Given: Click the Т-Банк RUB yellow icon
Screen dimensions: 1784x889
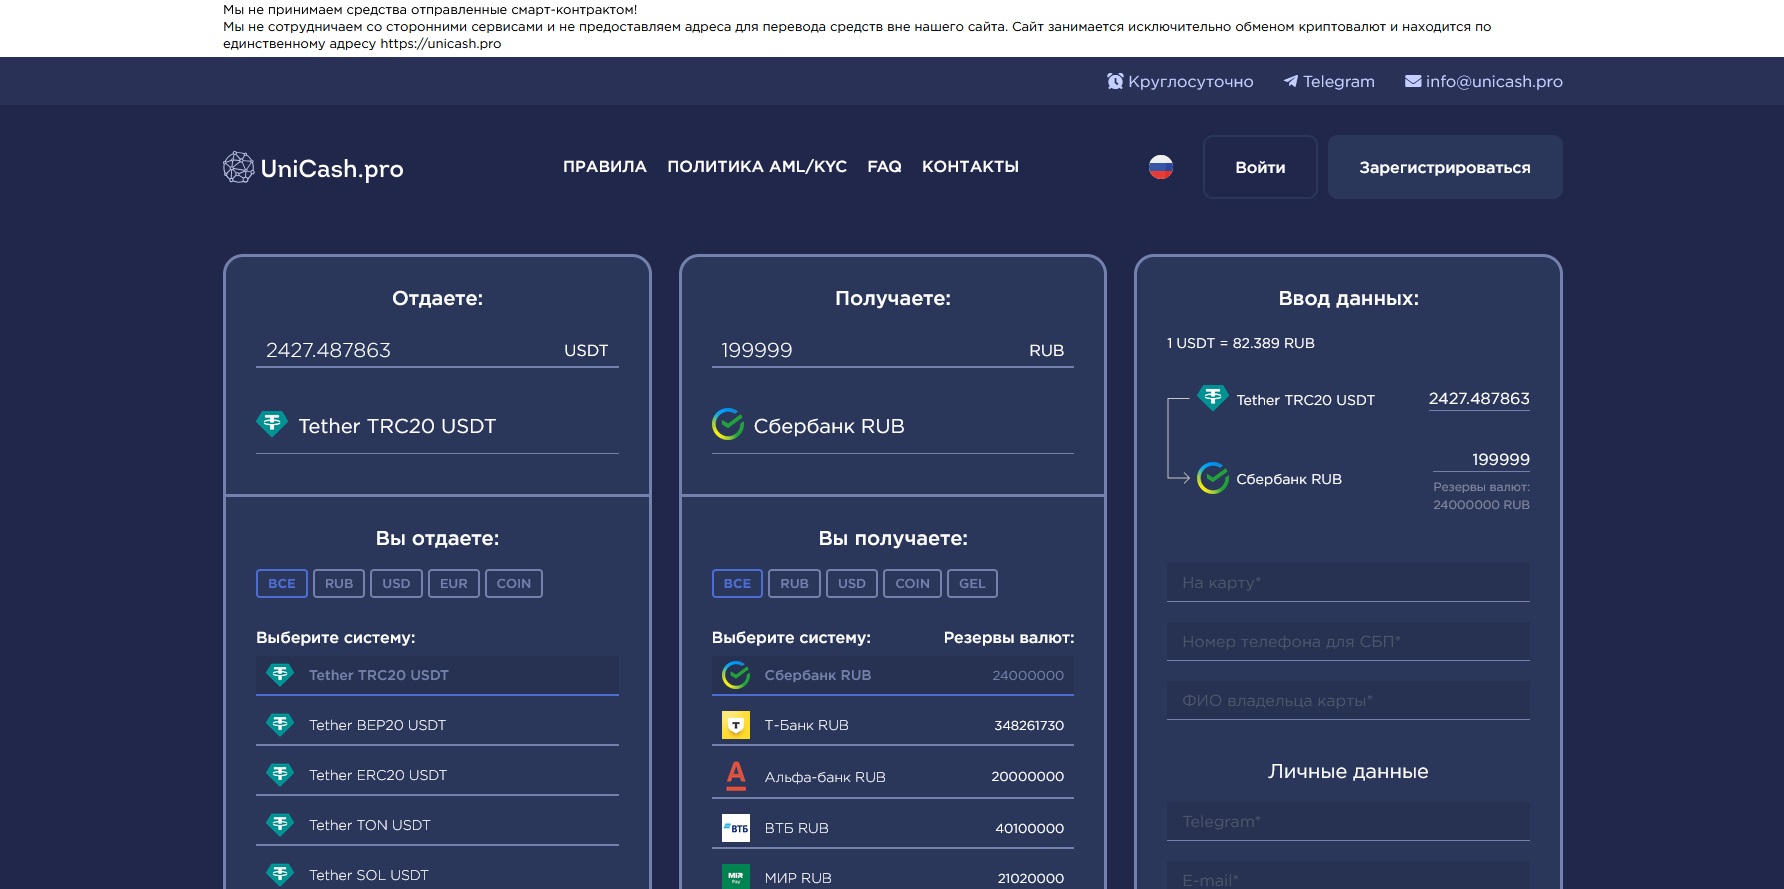Looking at the screenshot, I should click(736, 725).
